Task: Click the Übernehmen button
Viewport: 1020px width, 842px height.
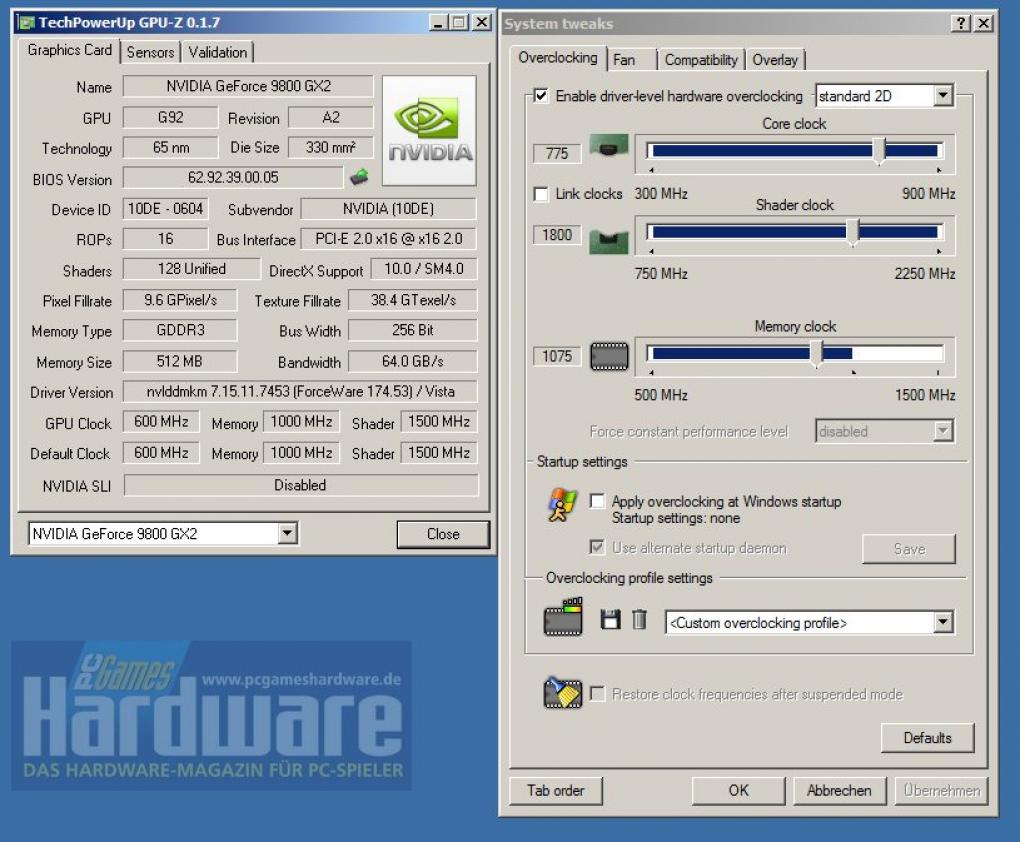Action: (x=941, y=791)
